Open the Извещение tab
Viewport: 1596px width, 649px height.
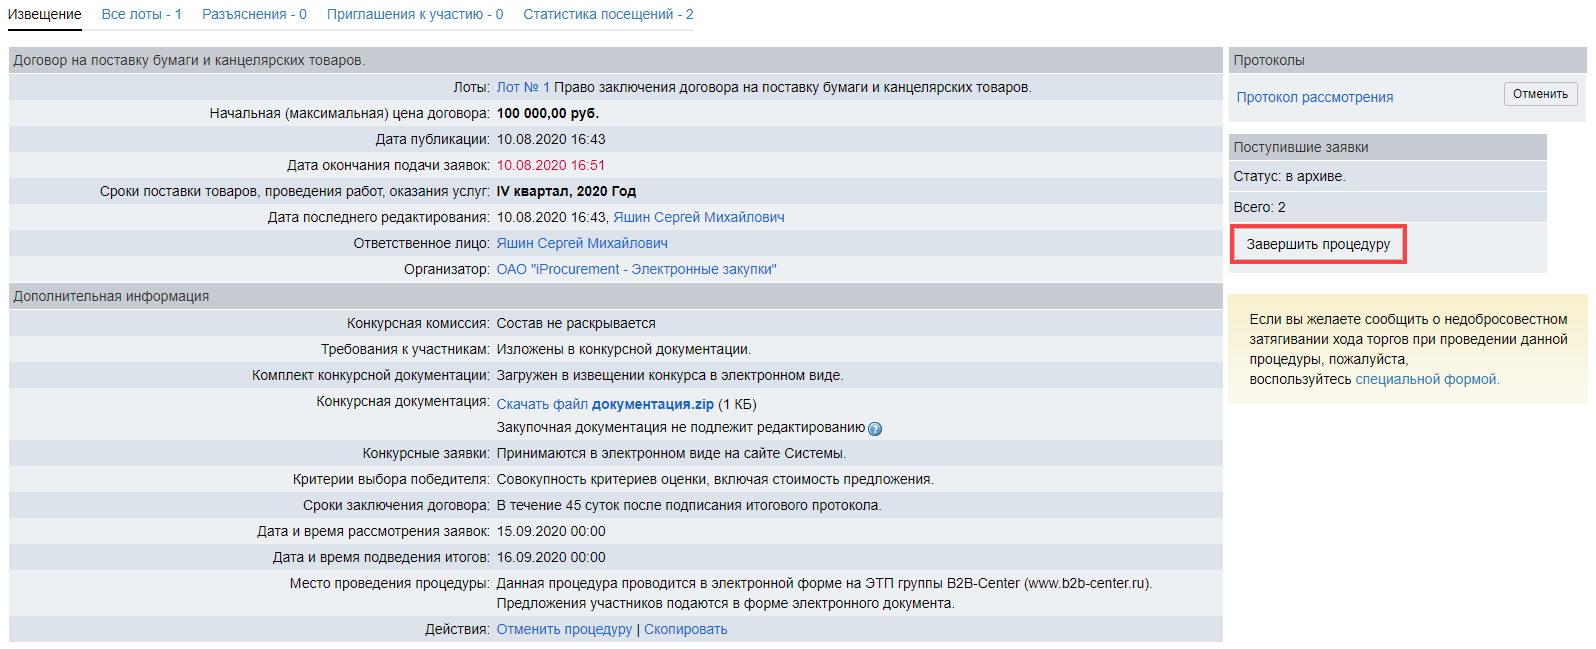45,14
